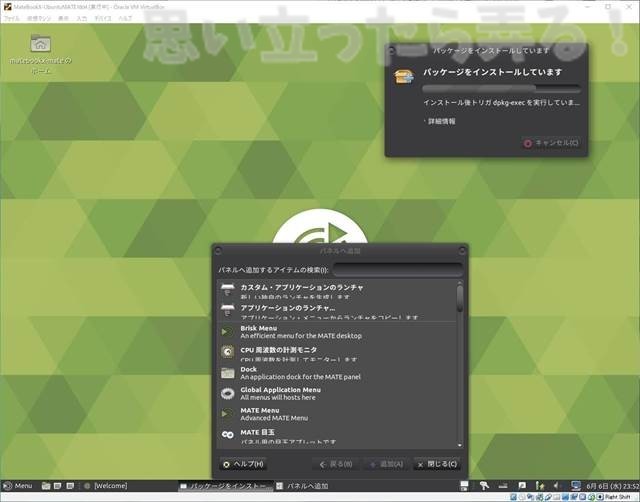Click the VirtualBox mouse integration green arrow icon

591,497
